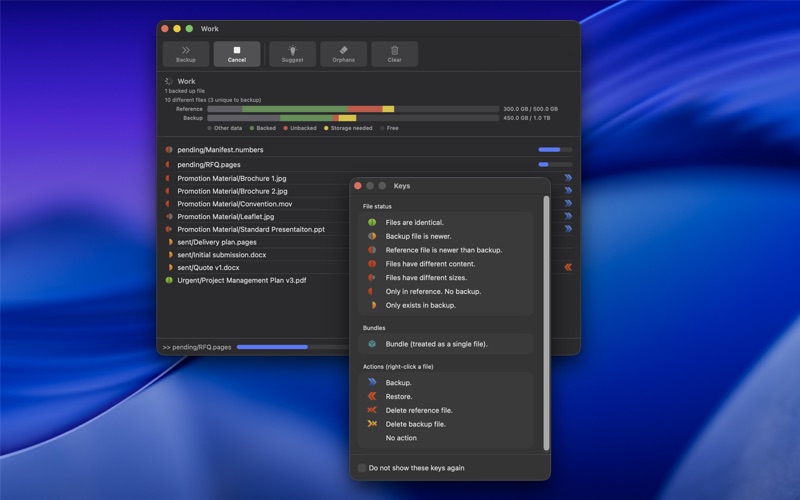Select Promotion Material/Brochure 2.jpg row
This screenshot has height=500, width=800.
(x=255, y=191)
